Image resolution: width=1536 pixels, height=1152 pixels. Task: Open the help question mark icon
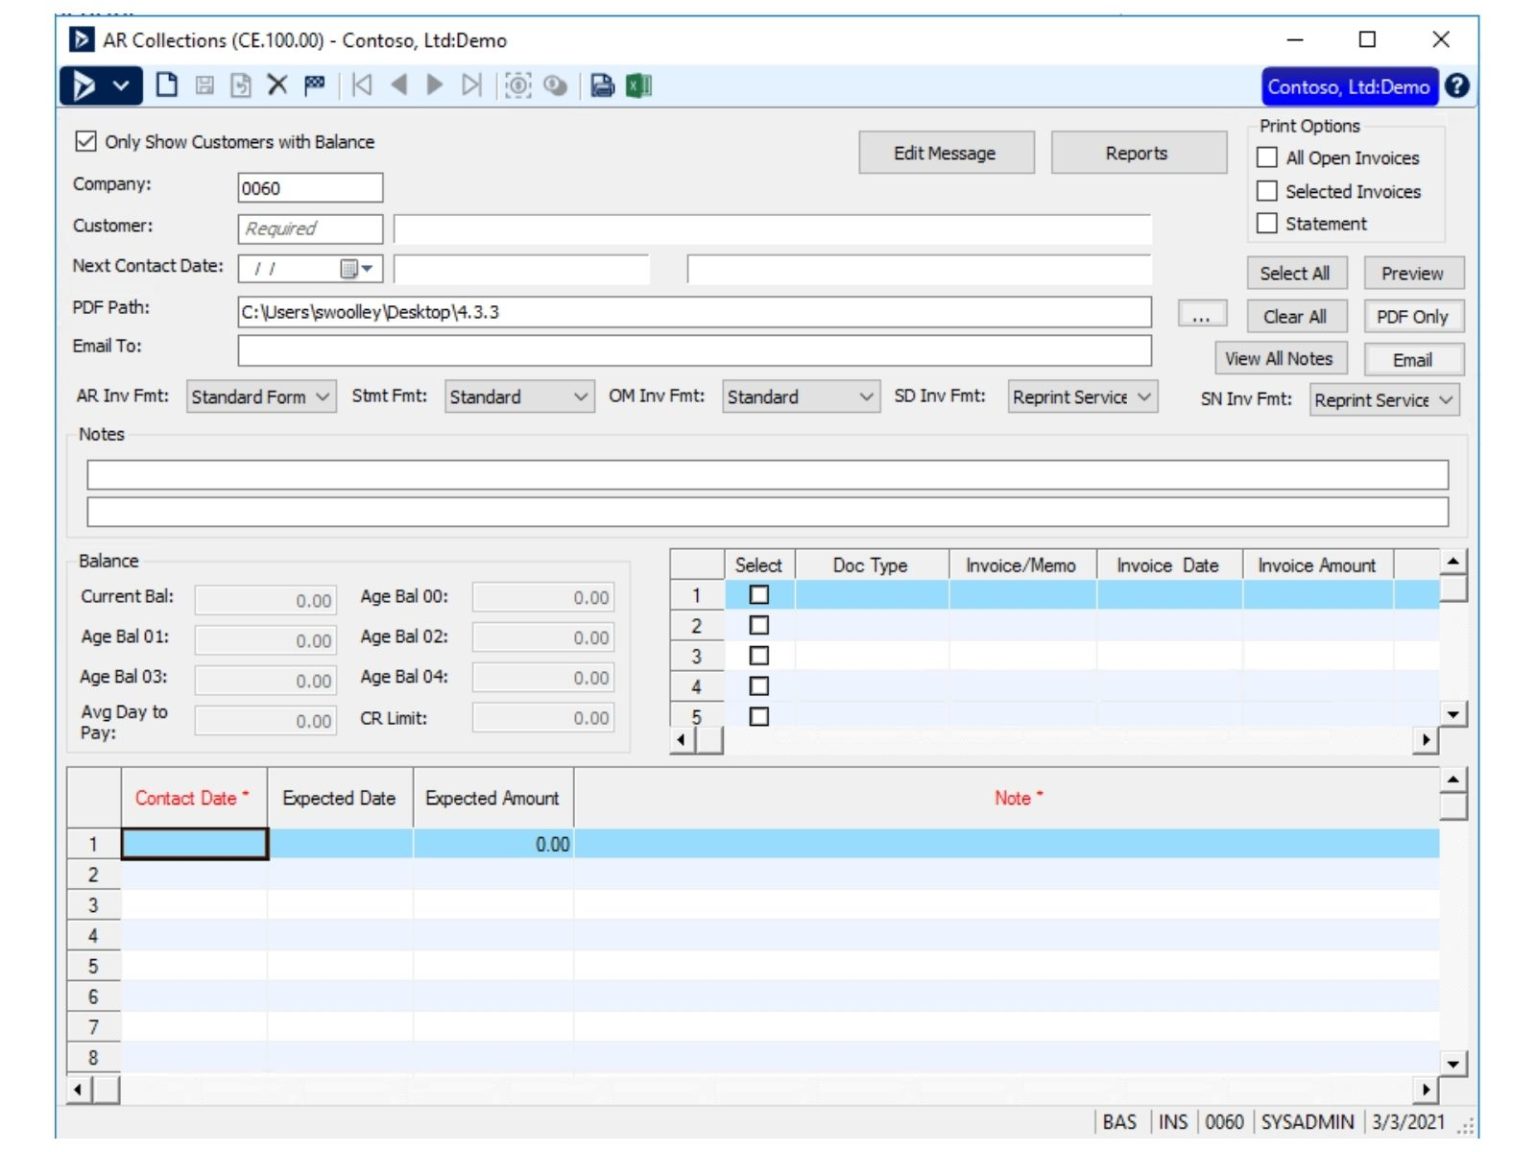tap(1457, 86)
